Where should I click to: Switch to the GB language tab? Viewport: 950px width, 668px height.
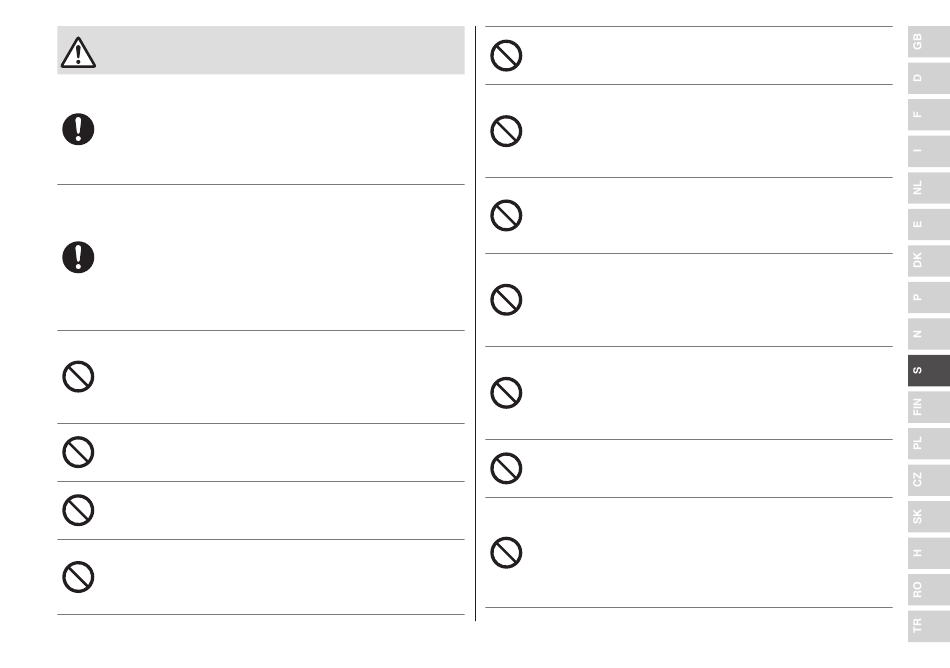(x=929, y=42)
